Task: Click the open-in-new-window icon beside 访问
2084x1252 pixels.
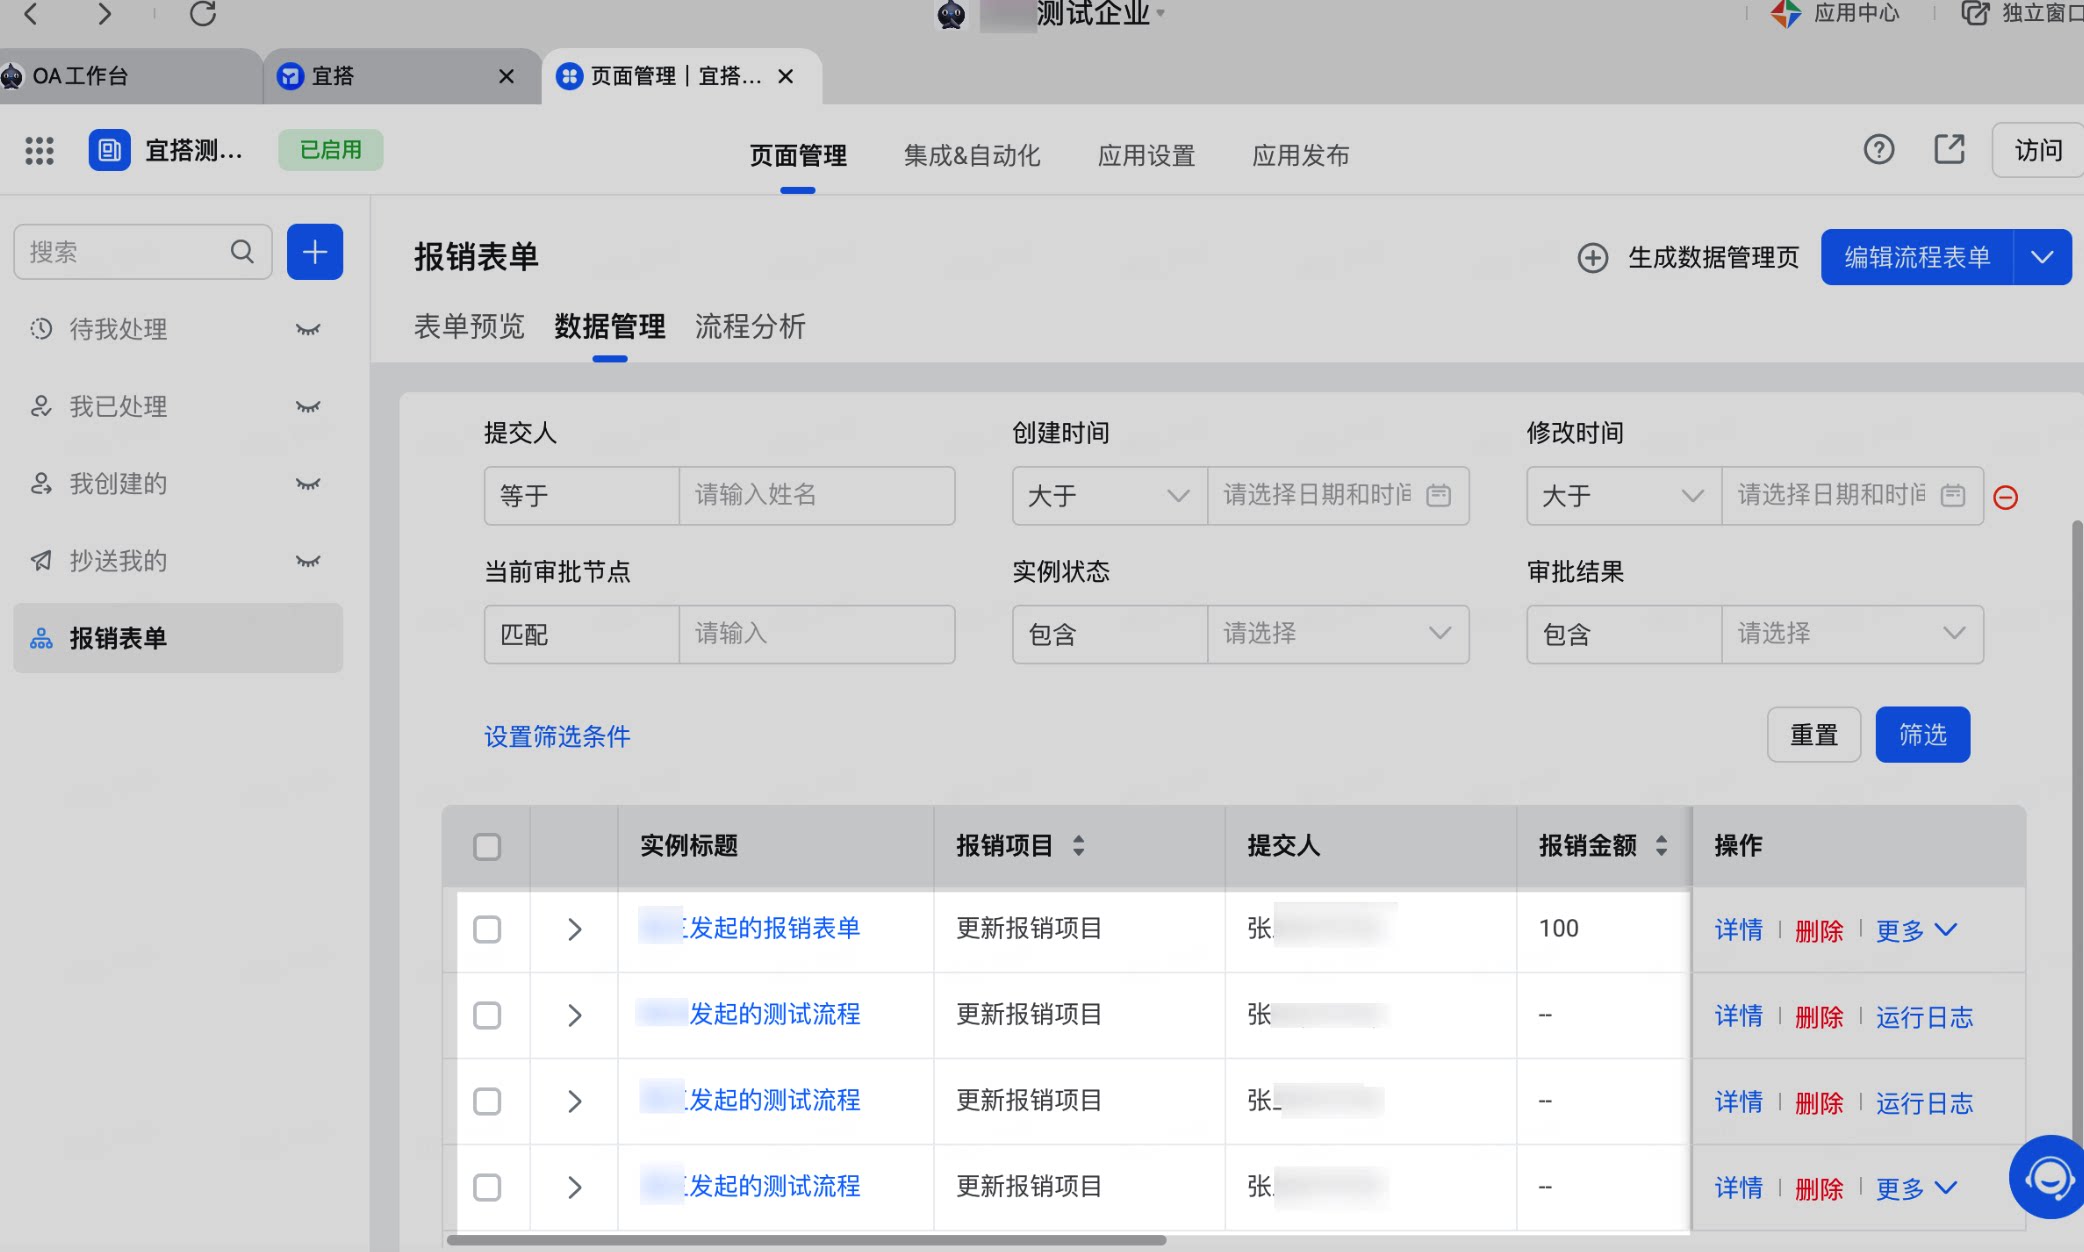Action: [1949, 150]
